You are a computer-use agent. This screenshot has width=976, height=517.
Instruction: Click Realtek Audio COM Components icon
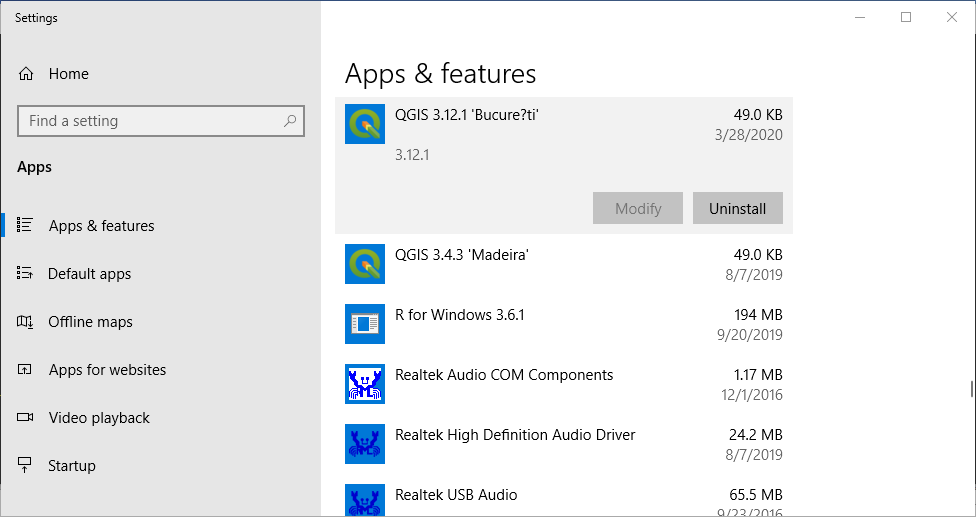(365, 384)
